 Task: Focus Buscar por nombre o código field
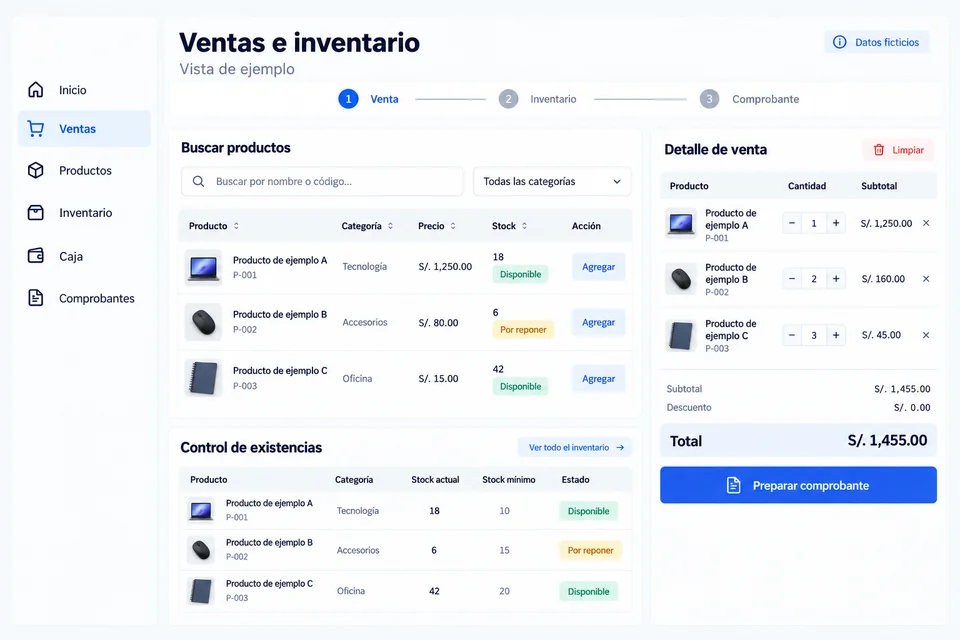point(322,181)
